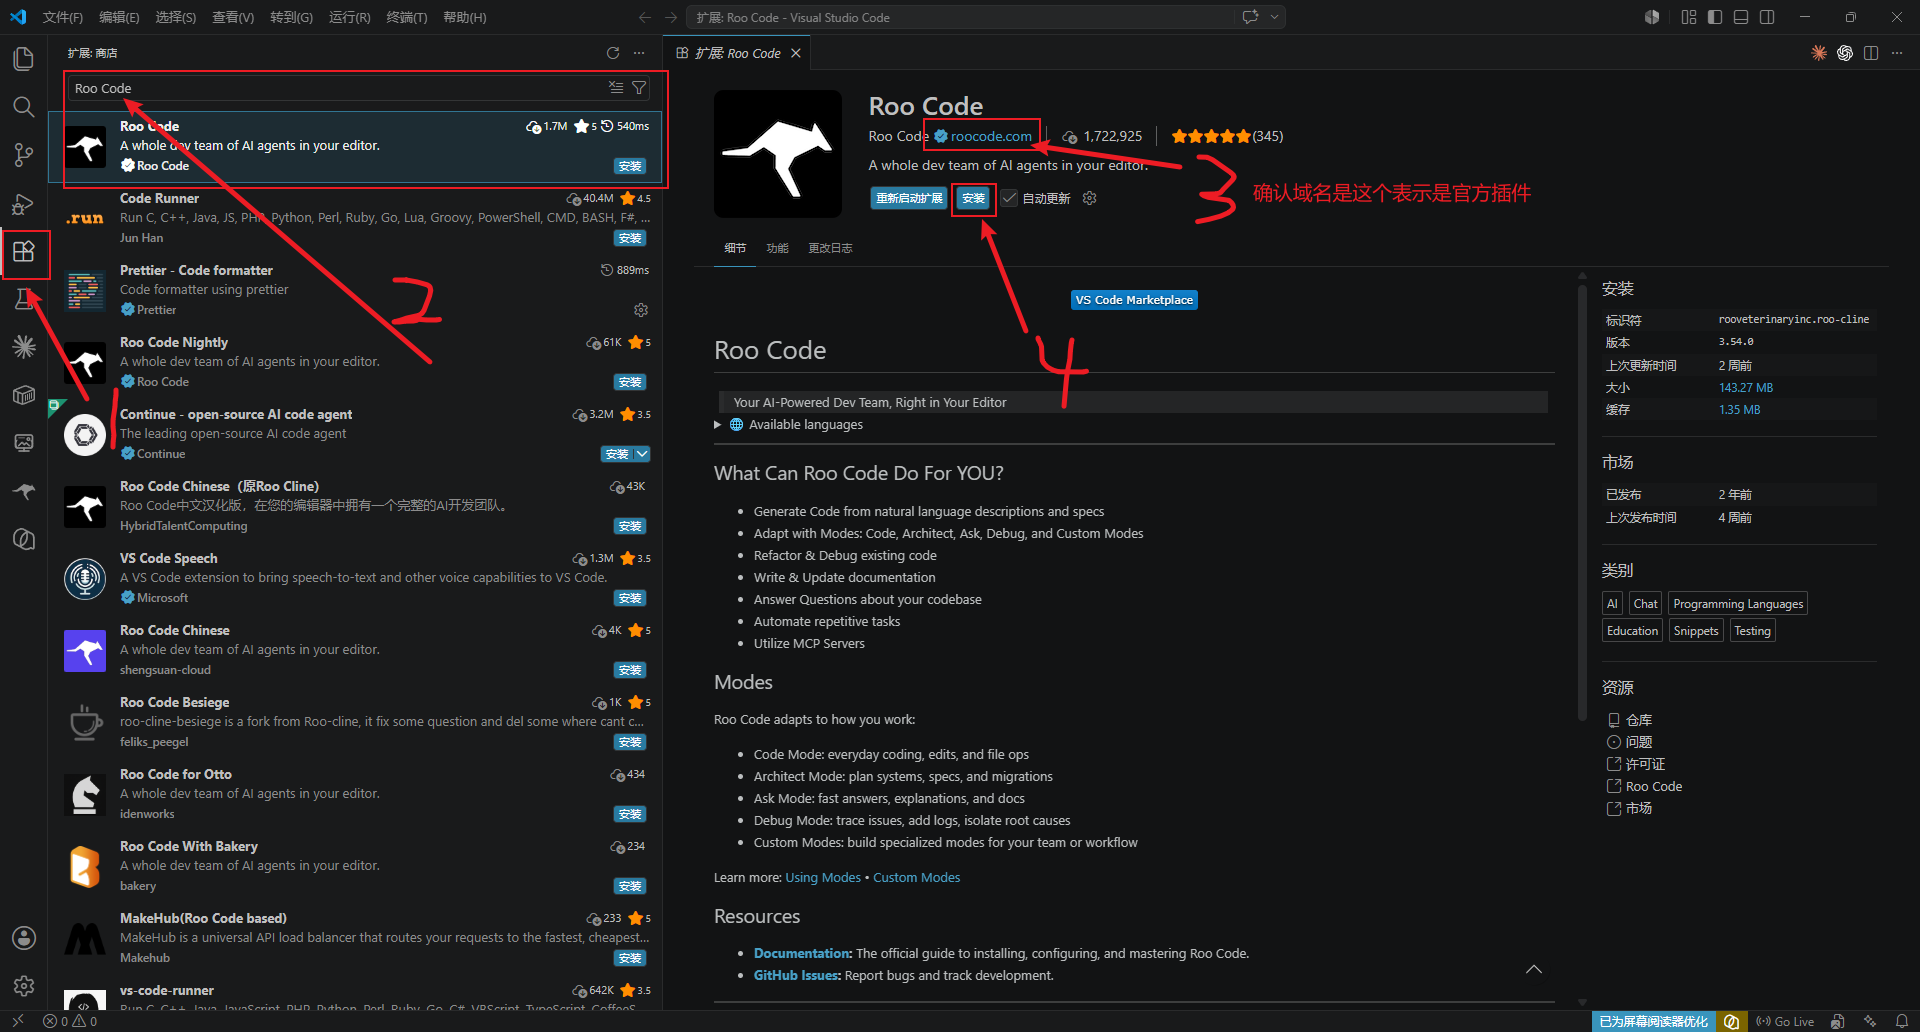Open the Testing flask view
The height and width of the screenshot is (1032, 1920).
point(24,299)
